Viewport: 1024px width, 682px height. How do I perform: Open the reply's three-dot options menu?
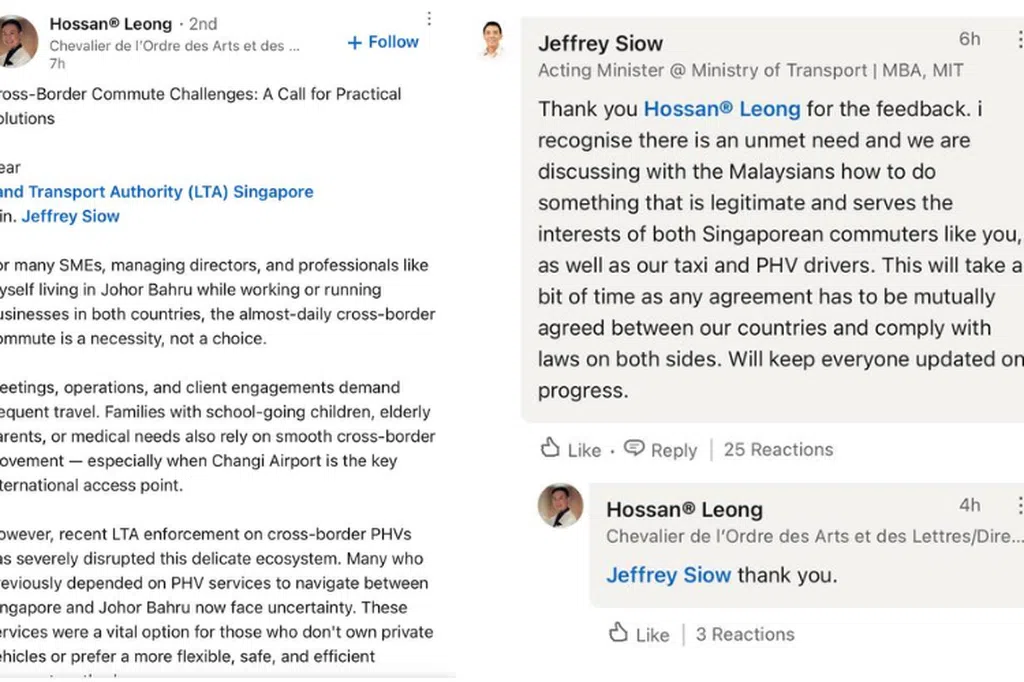point(1019,505)
